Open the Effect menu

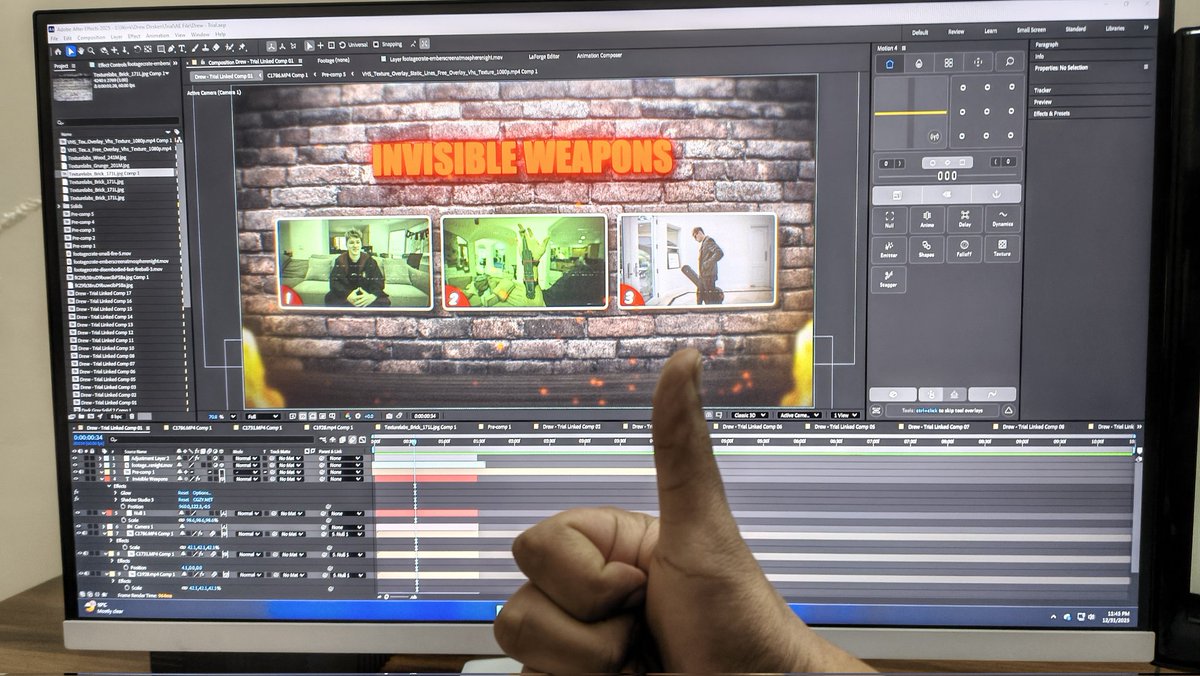point(134,36)
